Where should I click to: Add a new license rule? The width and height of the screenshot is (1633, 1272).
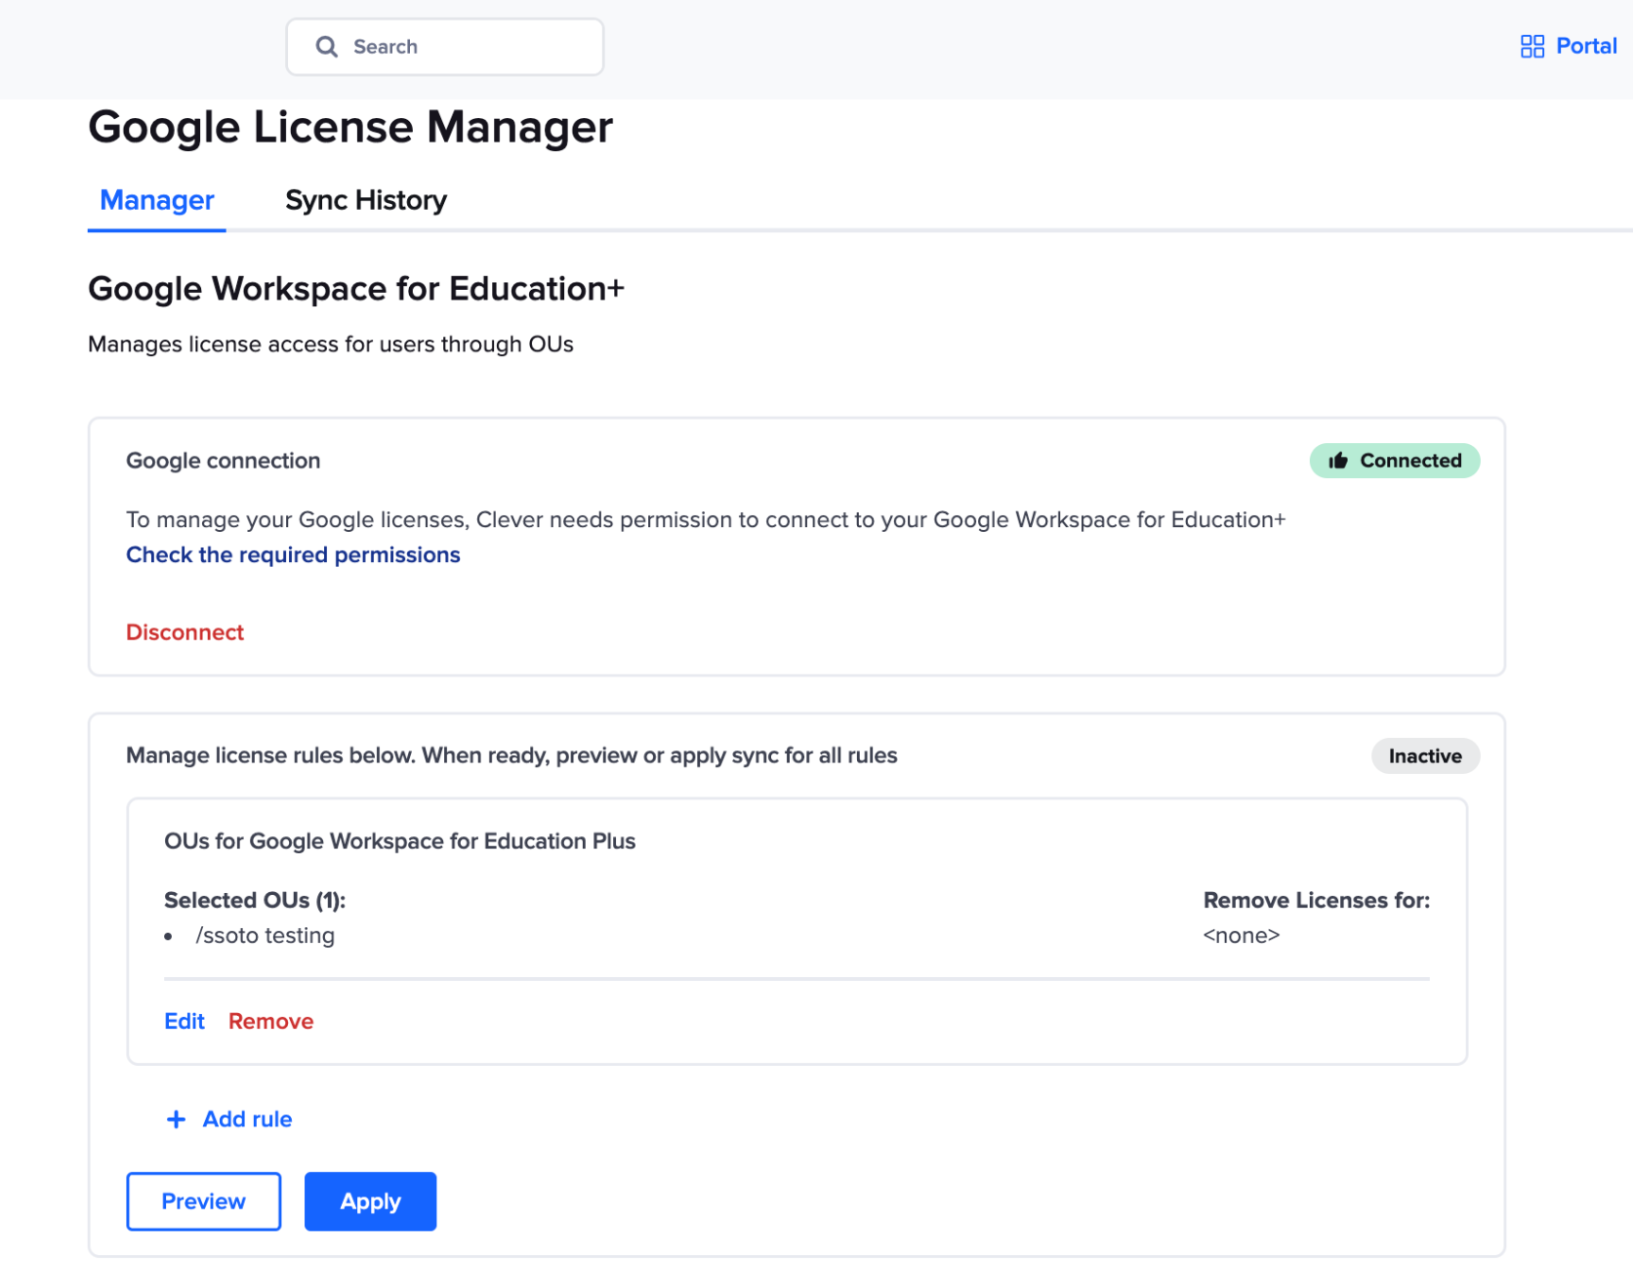pyautogui.click(x=229, y=1119)
